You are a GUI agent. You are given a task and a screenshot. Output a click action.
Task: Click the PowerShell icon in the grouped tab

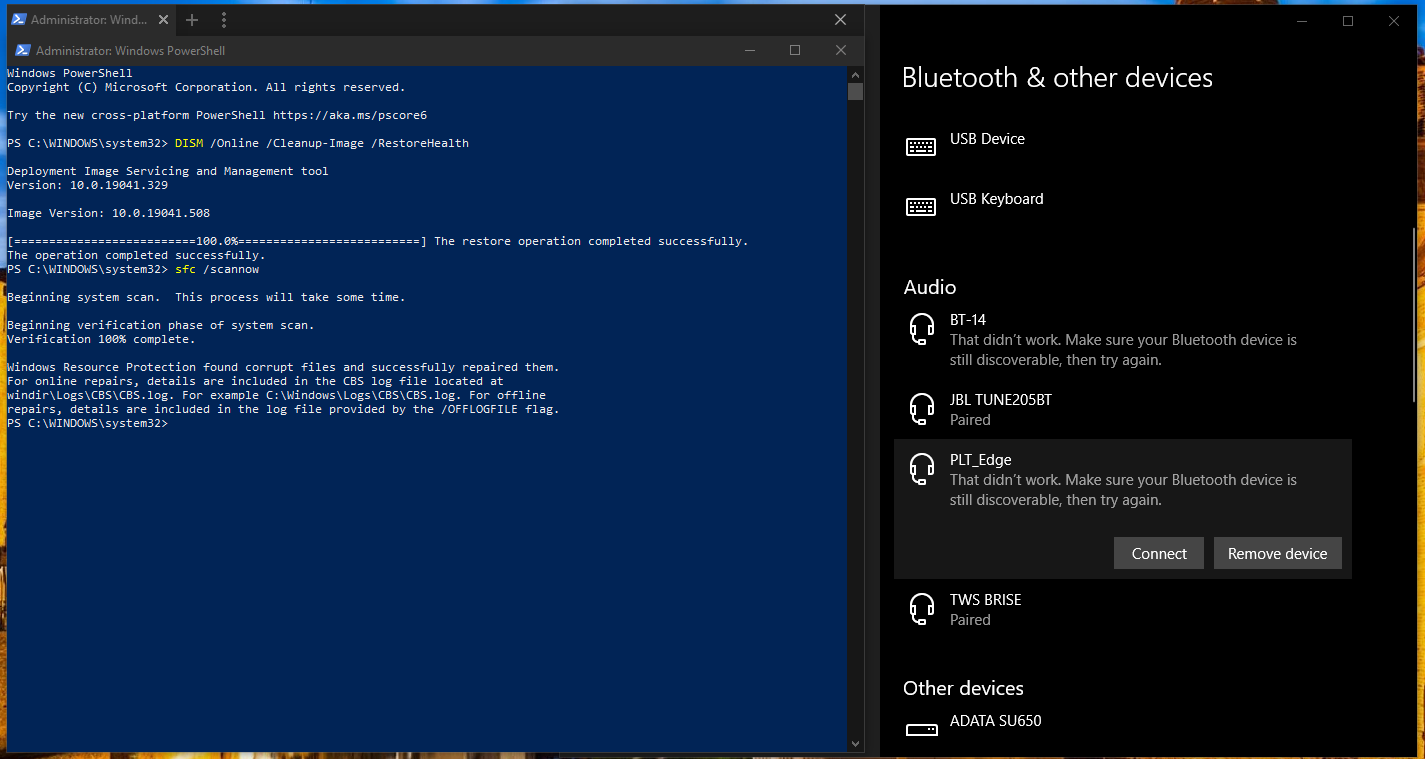18,20
